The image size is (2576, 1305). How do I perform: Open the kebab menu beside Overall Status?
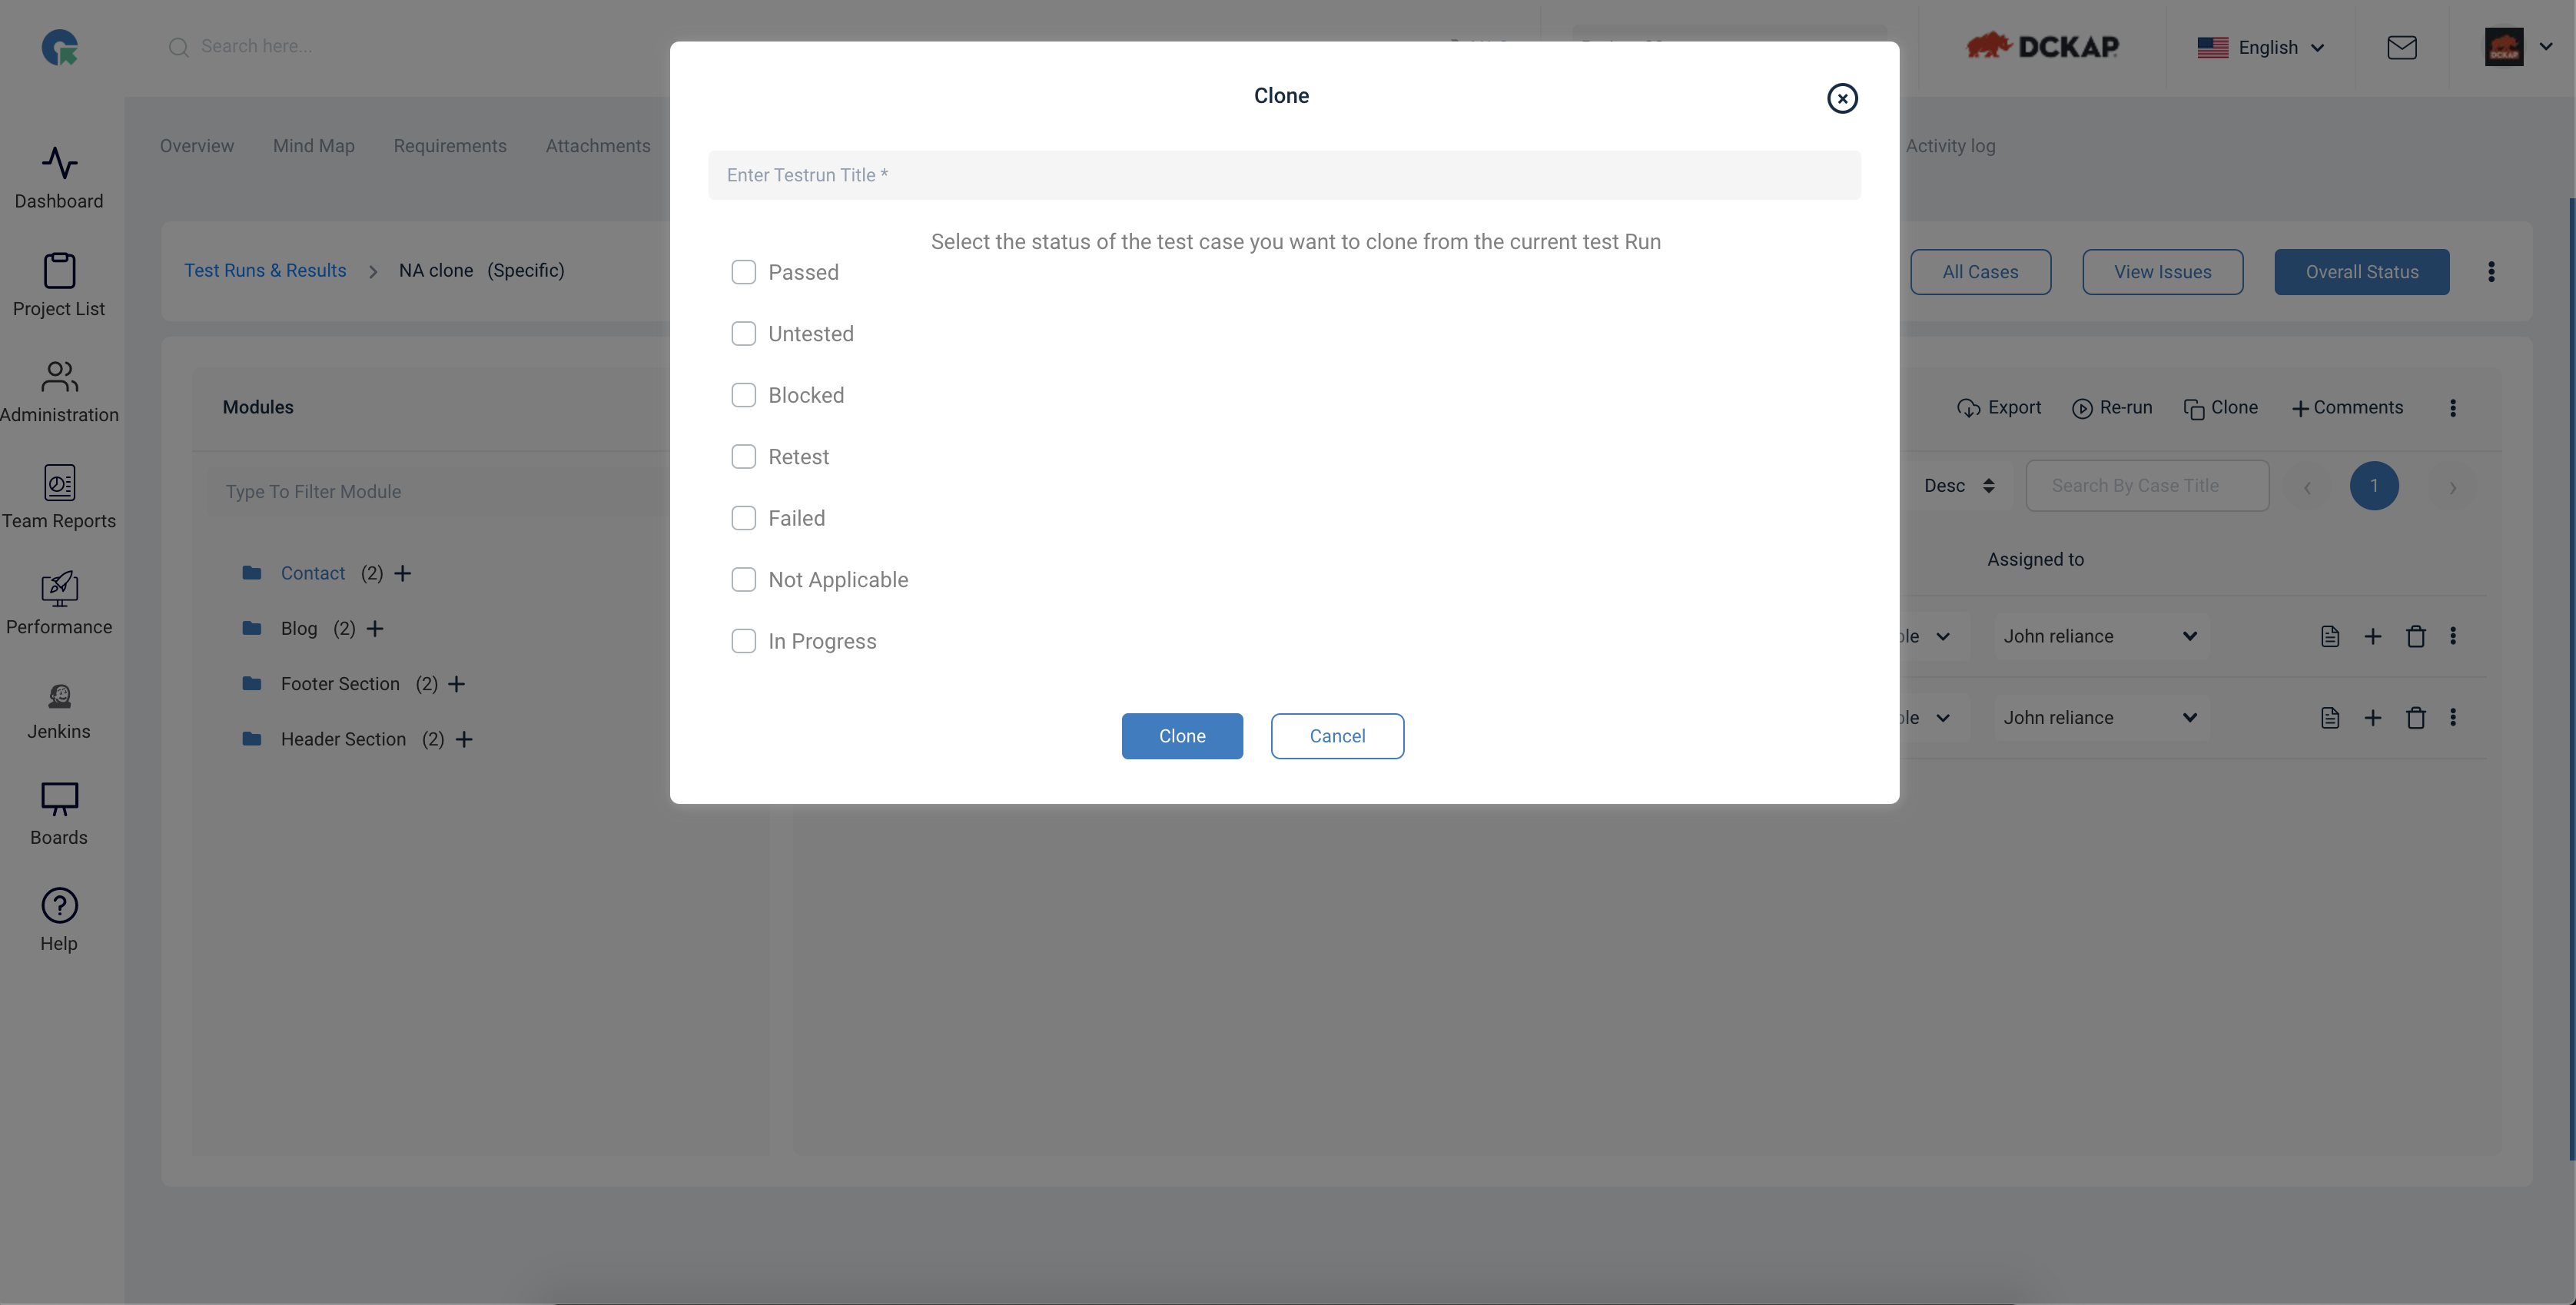(x=2491, y=272)
